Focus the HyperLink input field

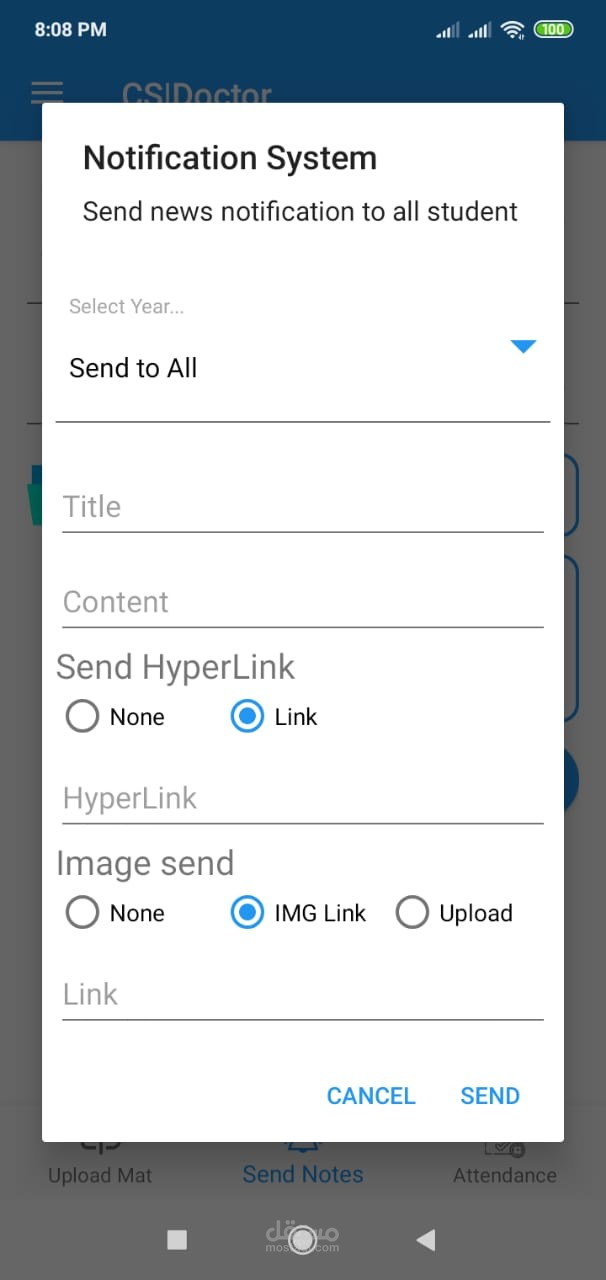(303, 798)
